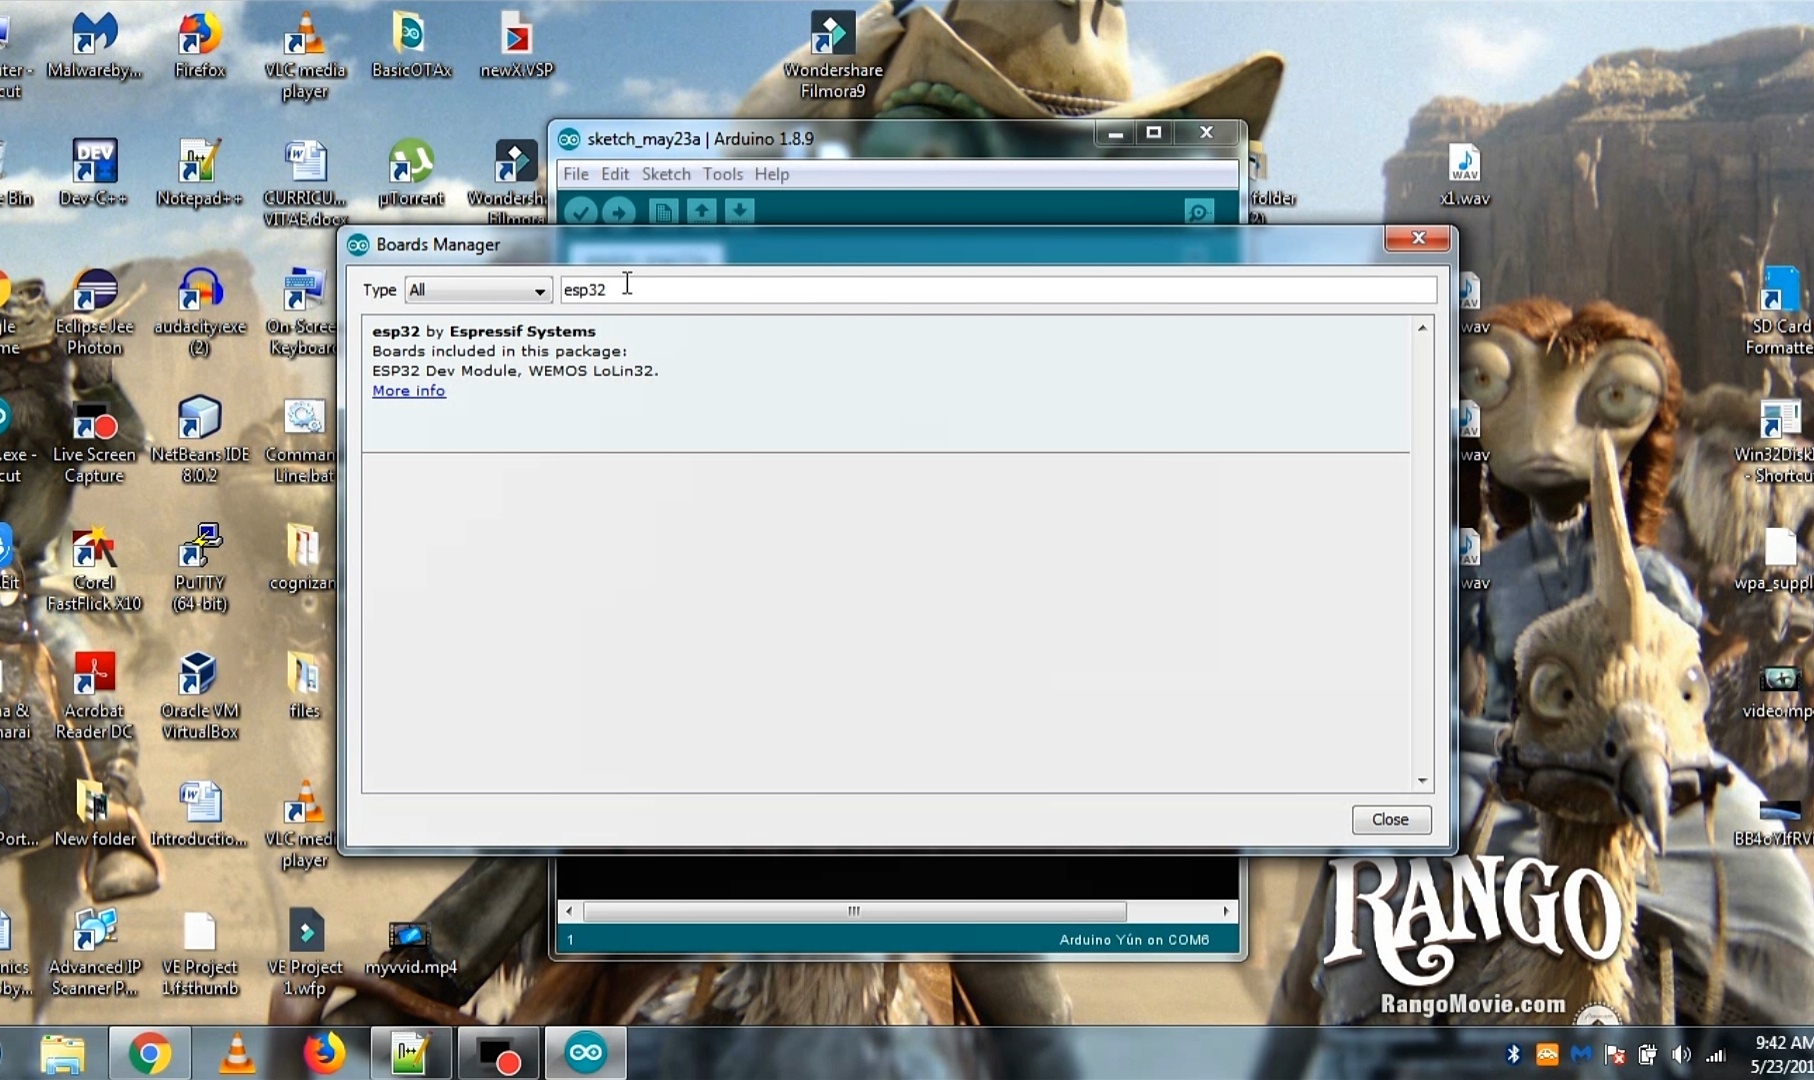The image size is (1814, 1080).
Task: Open Notepad++ from the taskbar
Action: [410, 1054]
